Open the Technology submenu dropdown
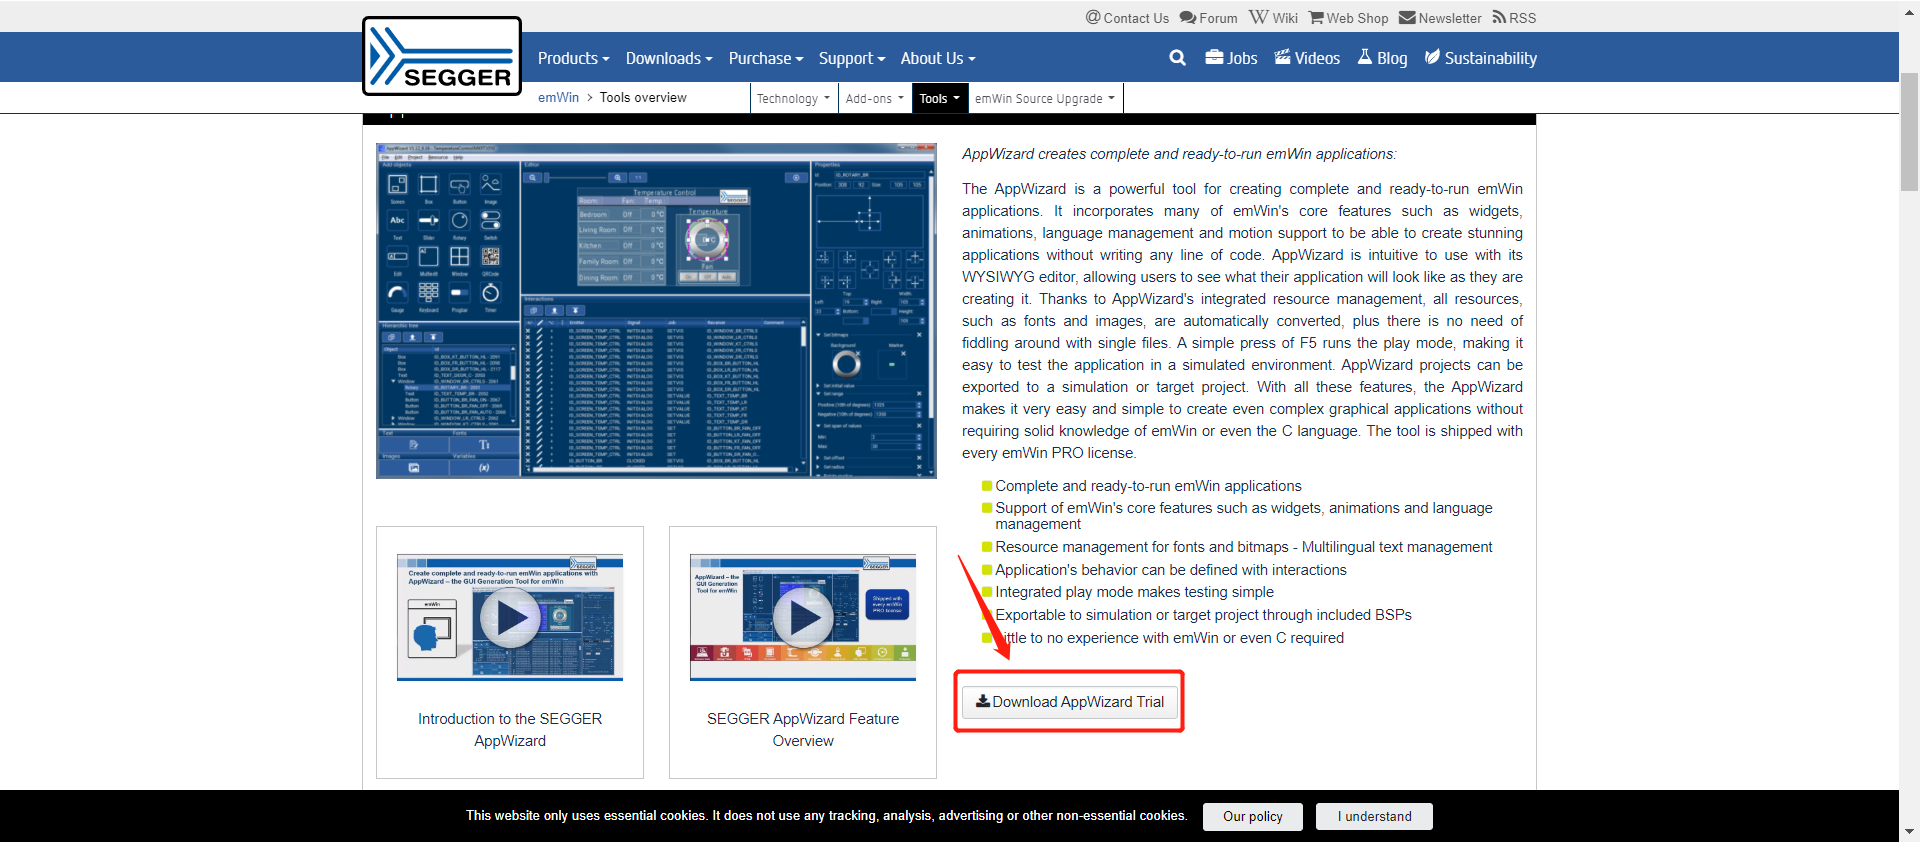Screen dimensions: 1920x842 pyautogui.click(x=794, y=98)
